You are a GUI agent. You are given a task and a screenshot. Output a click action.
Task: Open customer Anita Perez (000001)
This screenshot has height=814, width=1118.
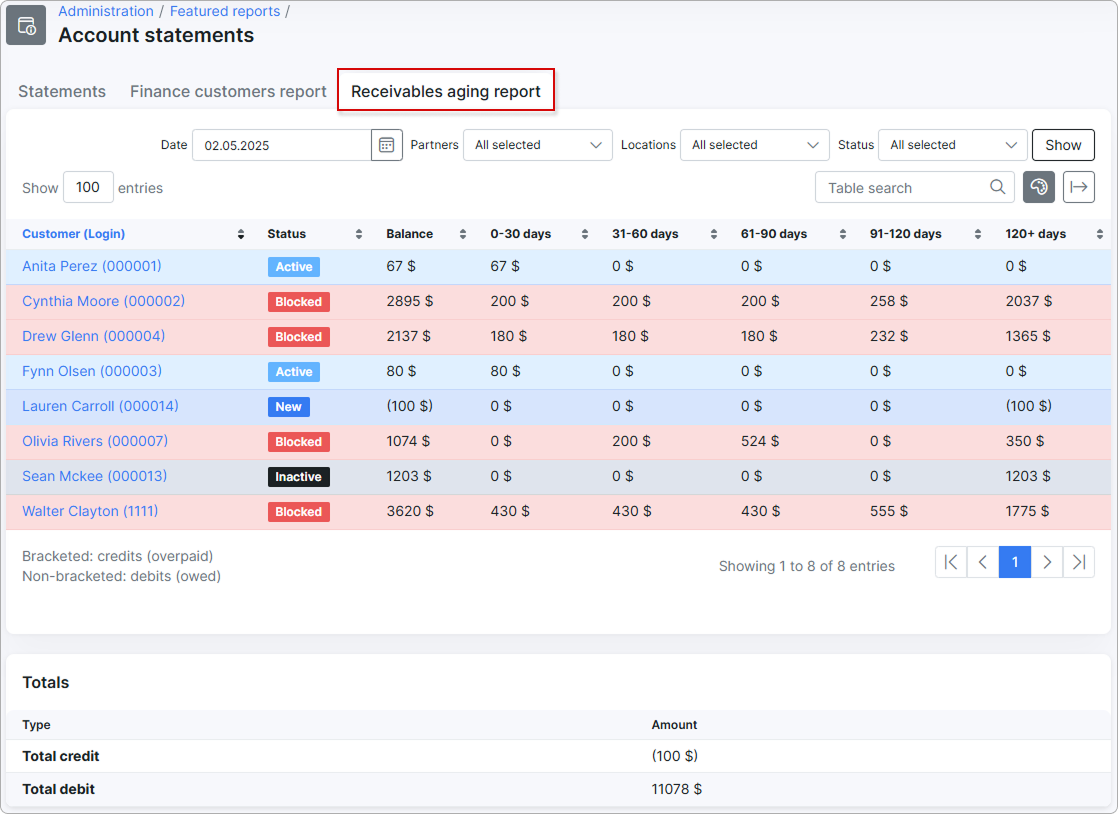pyautogui.click(x=92, y=267)
